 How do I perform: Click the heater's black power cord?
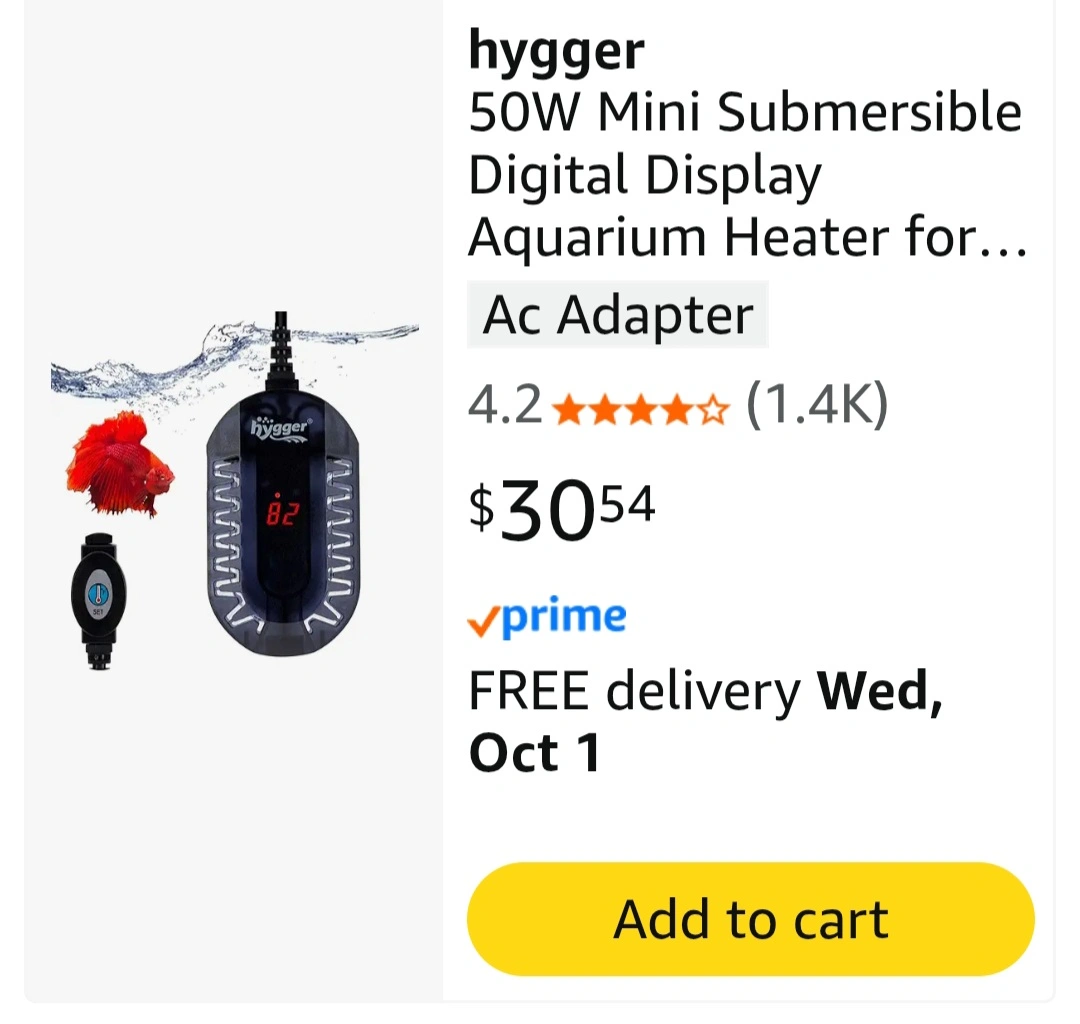pyautogui.click(x=280, y=350)
